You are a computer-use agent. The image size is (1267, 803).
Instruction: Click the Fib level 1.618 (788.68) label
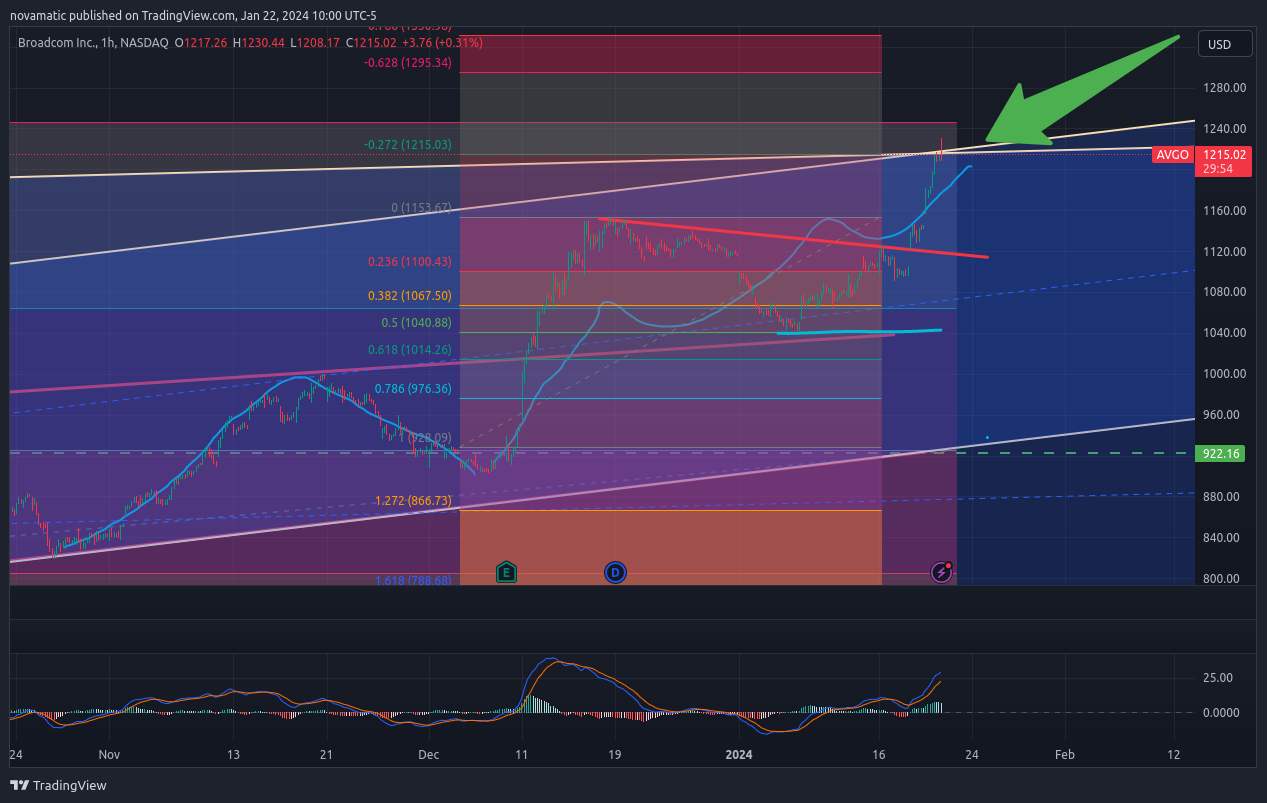tap(413, 580)
